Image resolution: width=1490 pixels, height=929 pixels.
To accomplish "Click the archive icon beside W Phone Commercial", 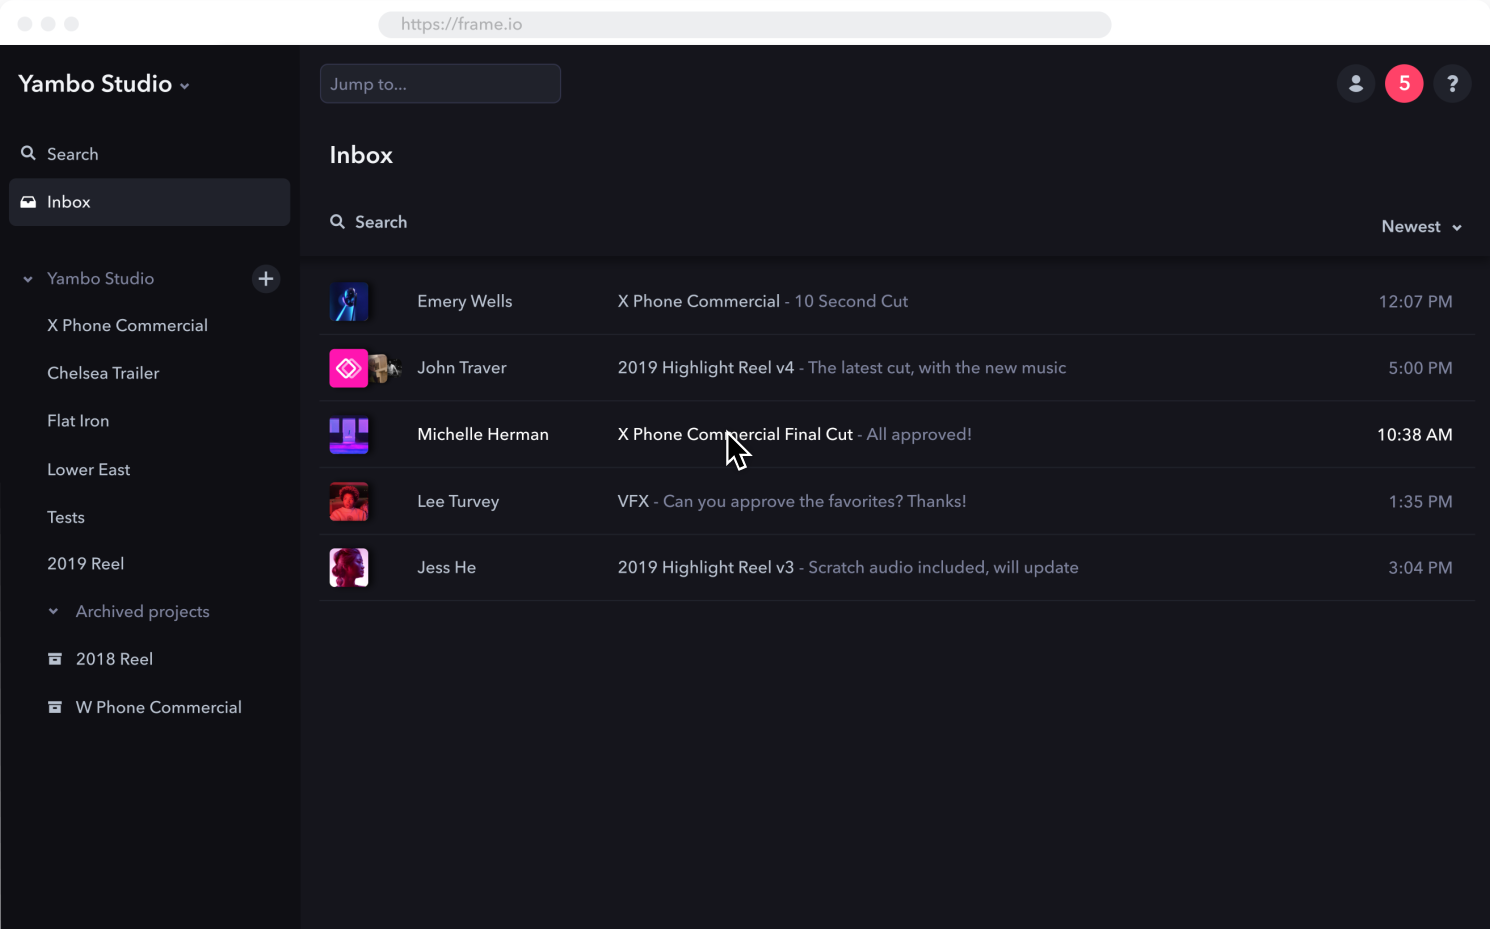I will [55, 707].
